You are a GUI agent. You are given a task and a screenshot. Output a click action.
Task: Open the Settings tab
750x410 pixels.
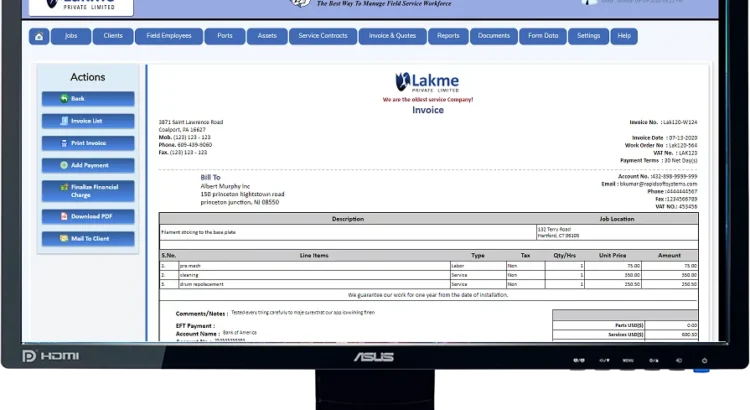click(x=588, y=36)
